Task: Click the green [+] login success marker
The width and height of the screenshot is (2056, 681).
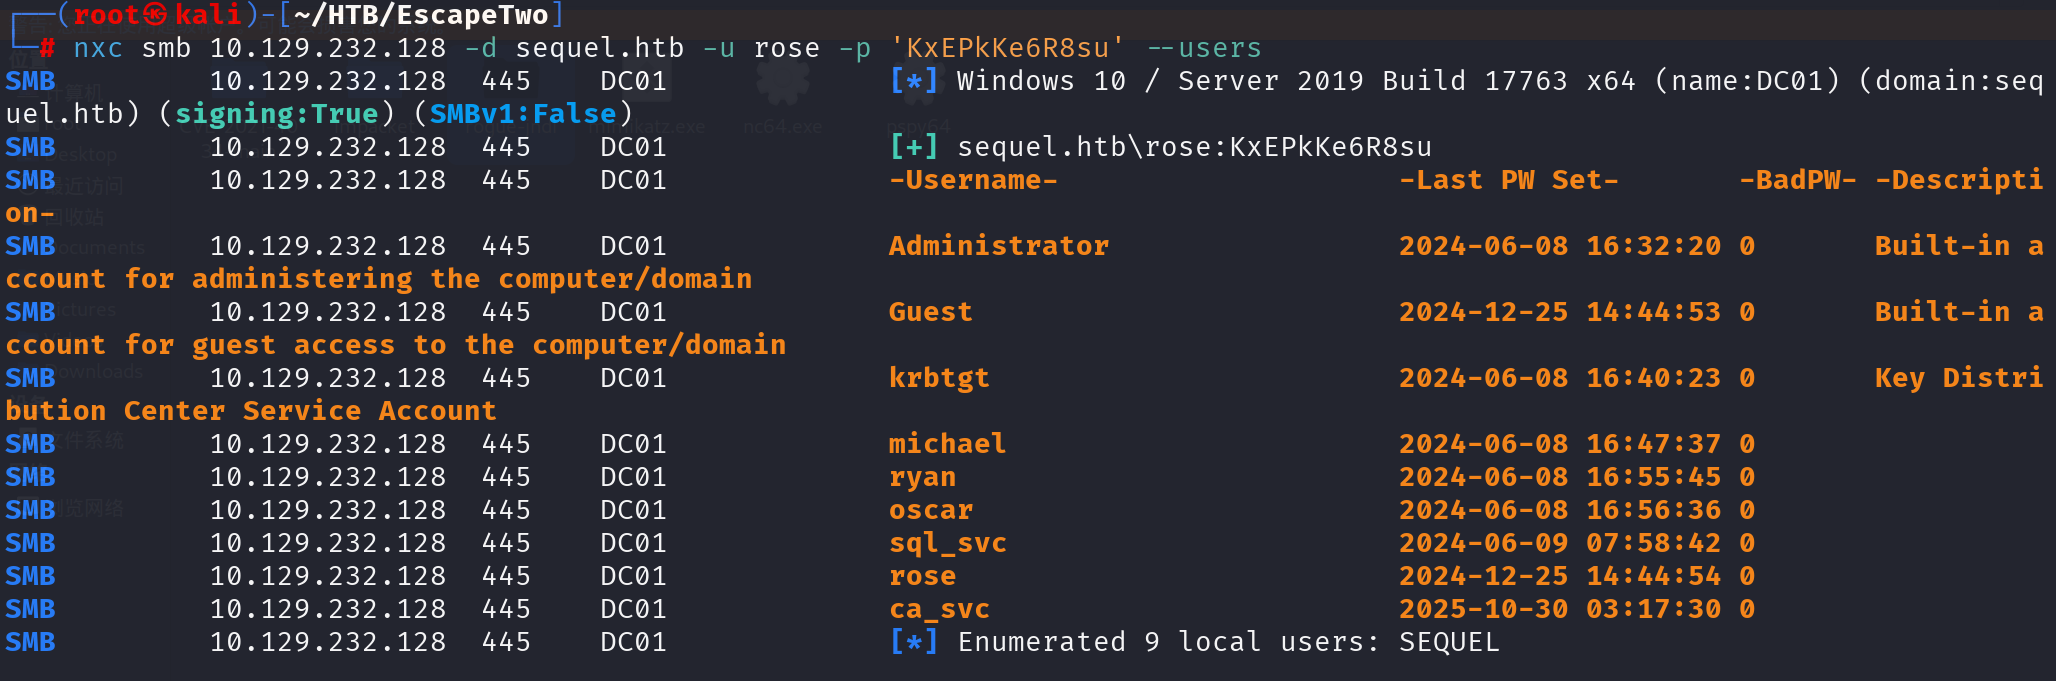Action: pyautogui.click(x=914, y=147)
